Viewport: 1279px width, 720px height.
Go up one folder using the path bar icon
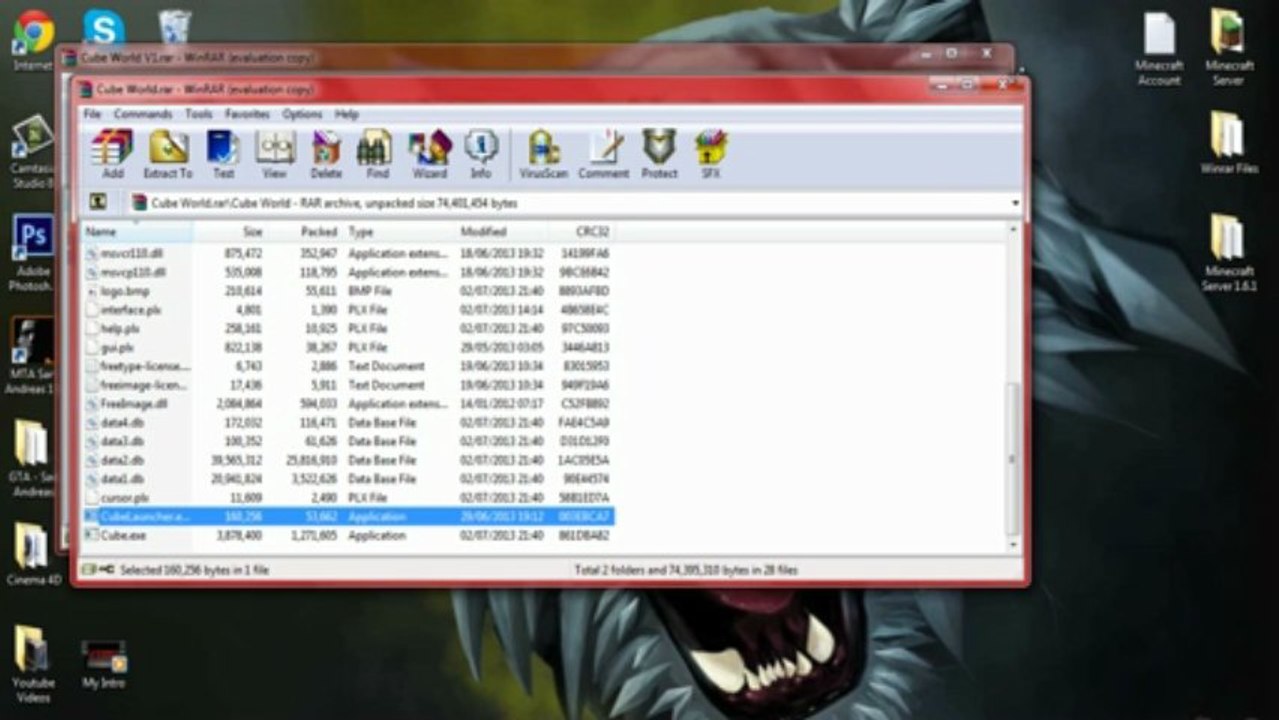point(98,202)
